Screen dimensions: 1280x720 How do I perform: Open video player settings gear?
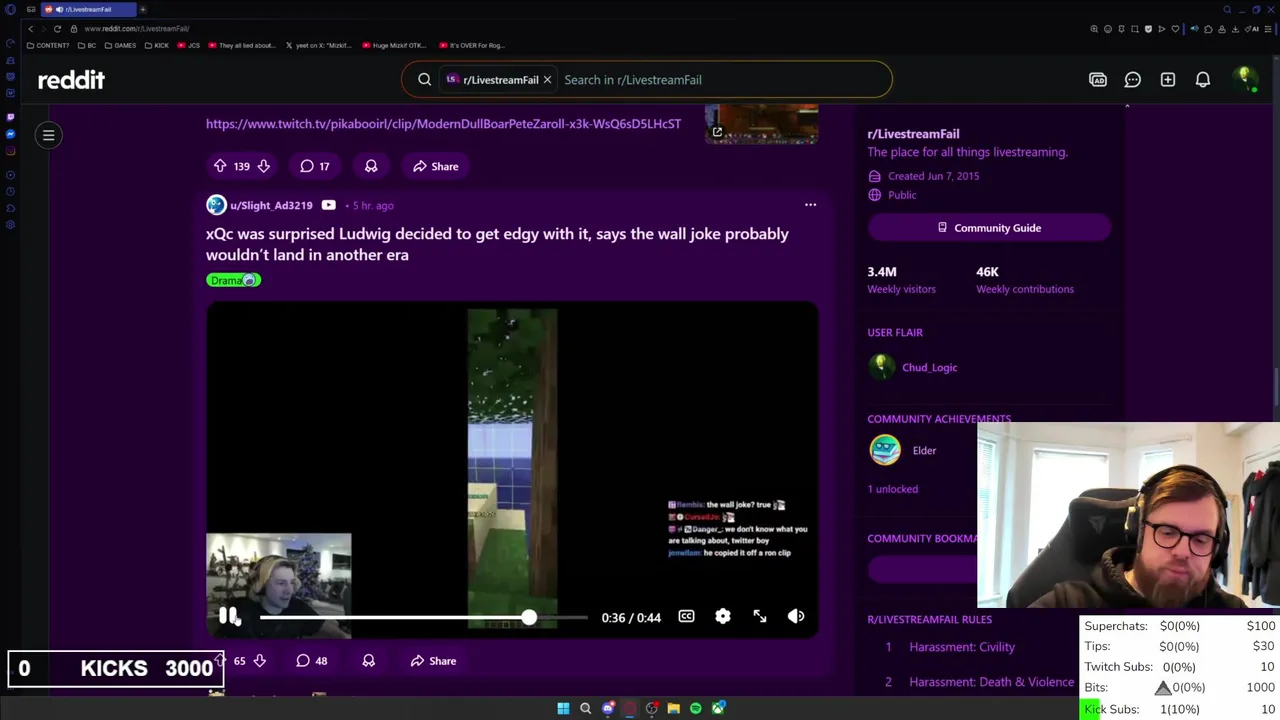click(x=723, y=617)
